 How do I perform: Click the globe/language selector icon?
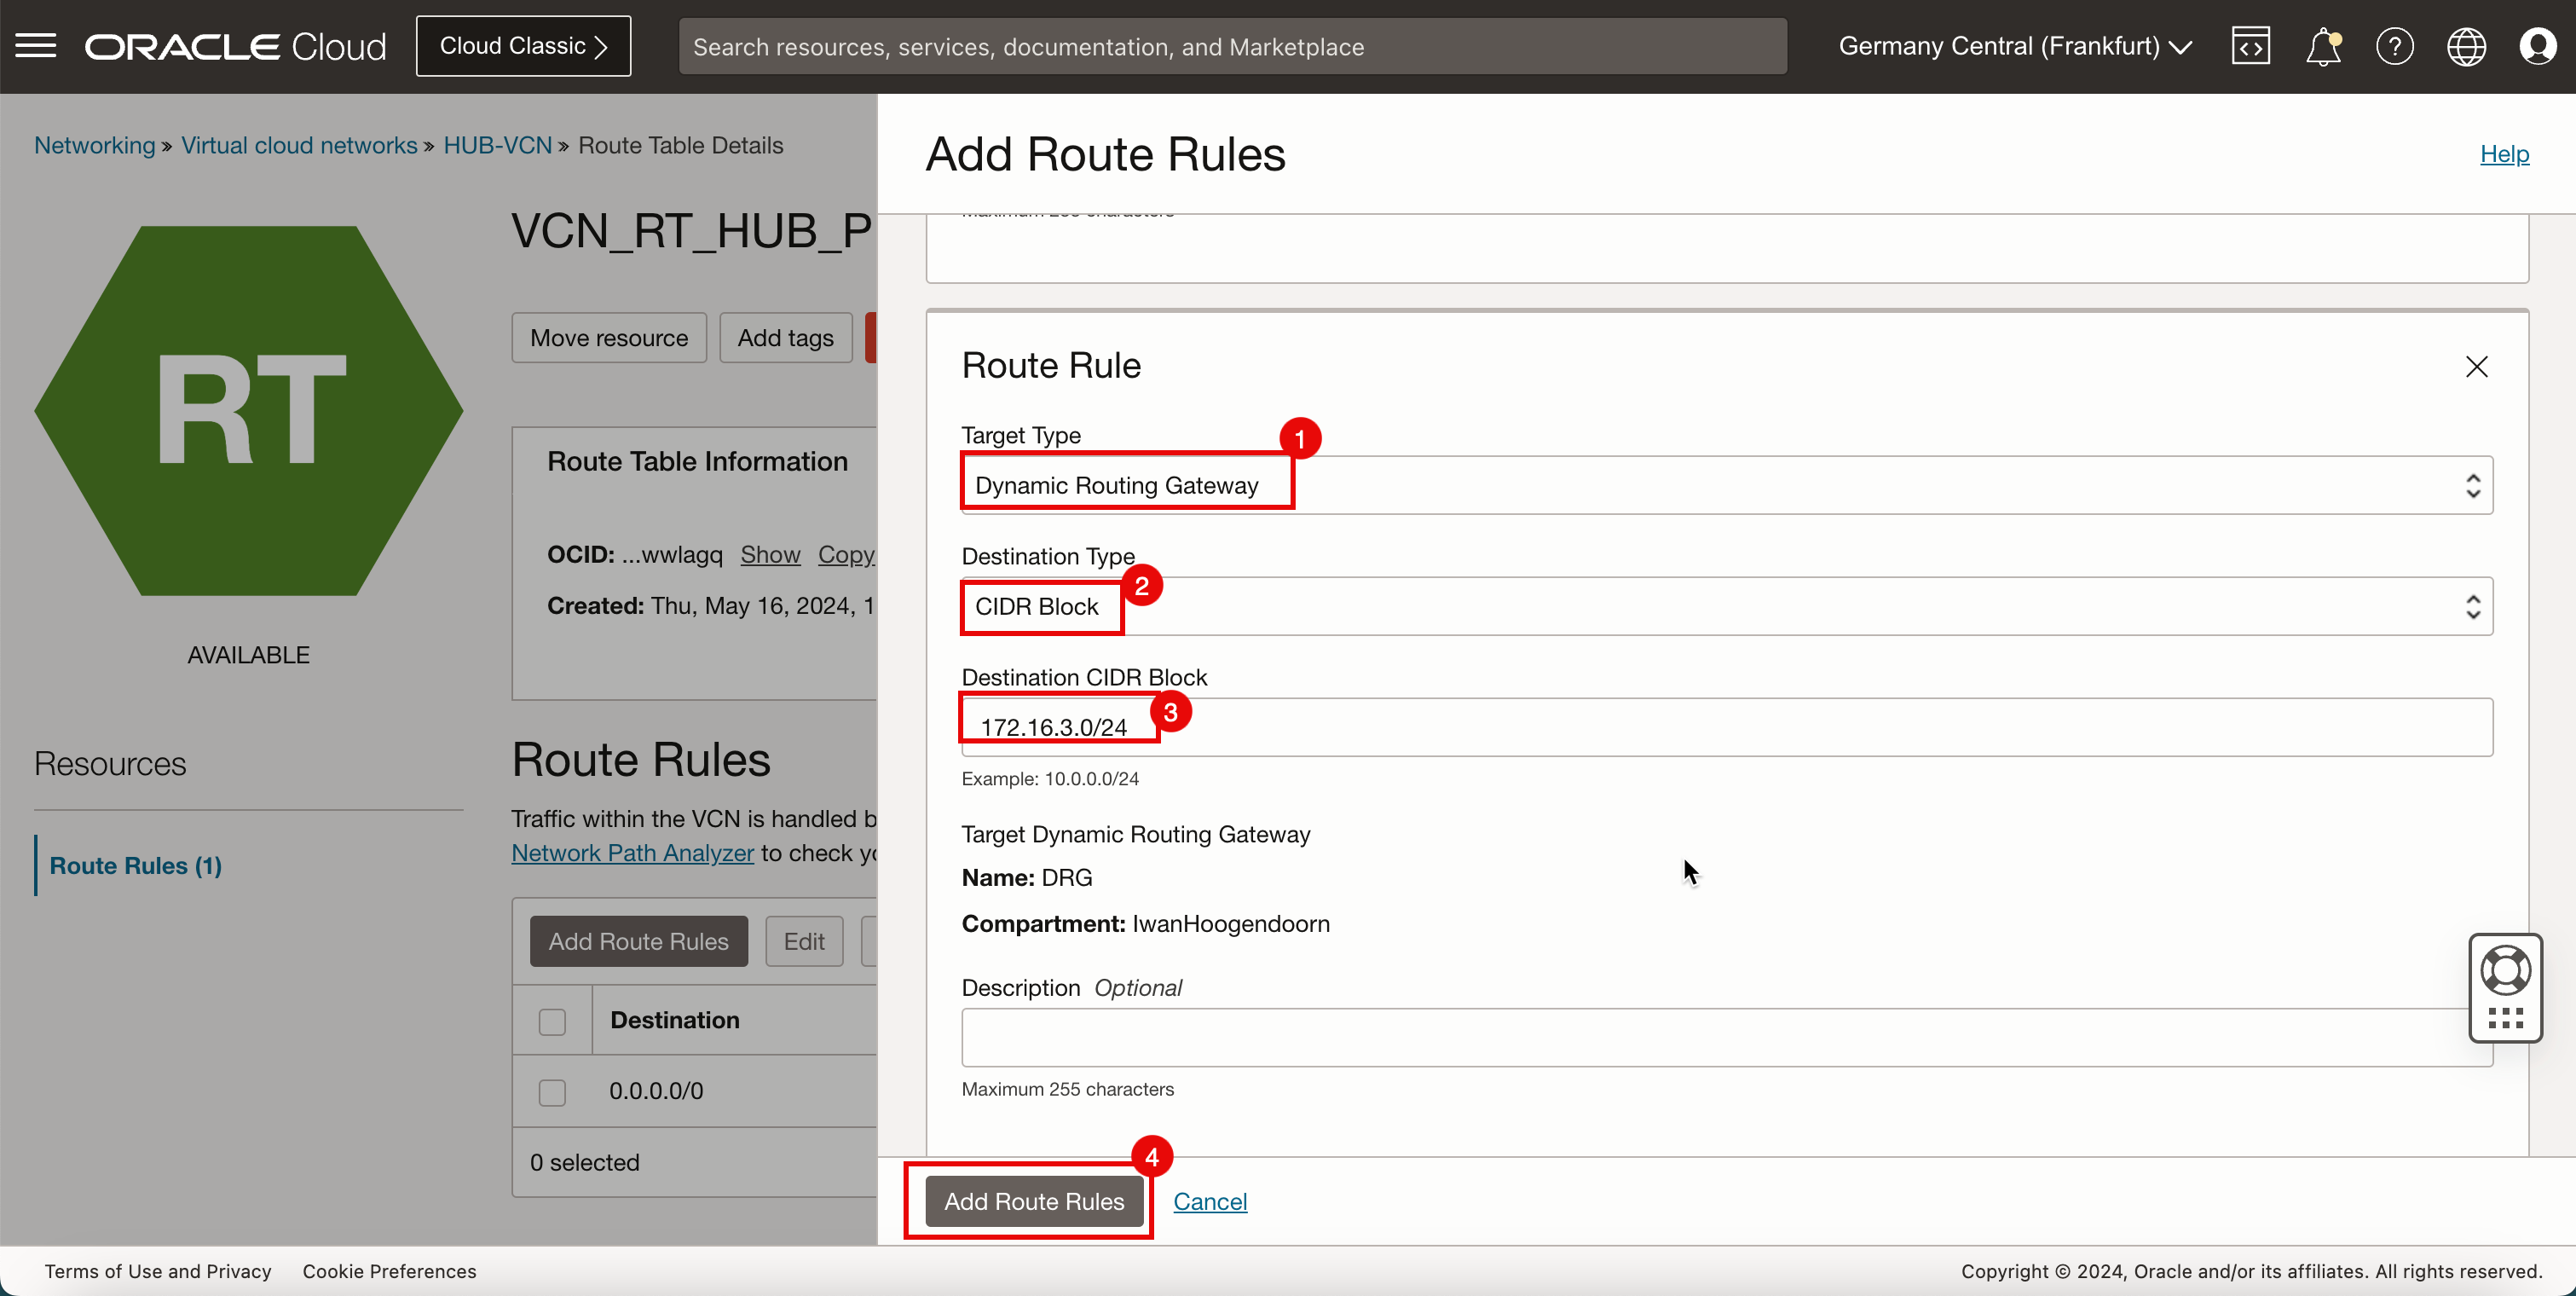(2467, 44)
